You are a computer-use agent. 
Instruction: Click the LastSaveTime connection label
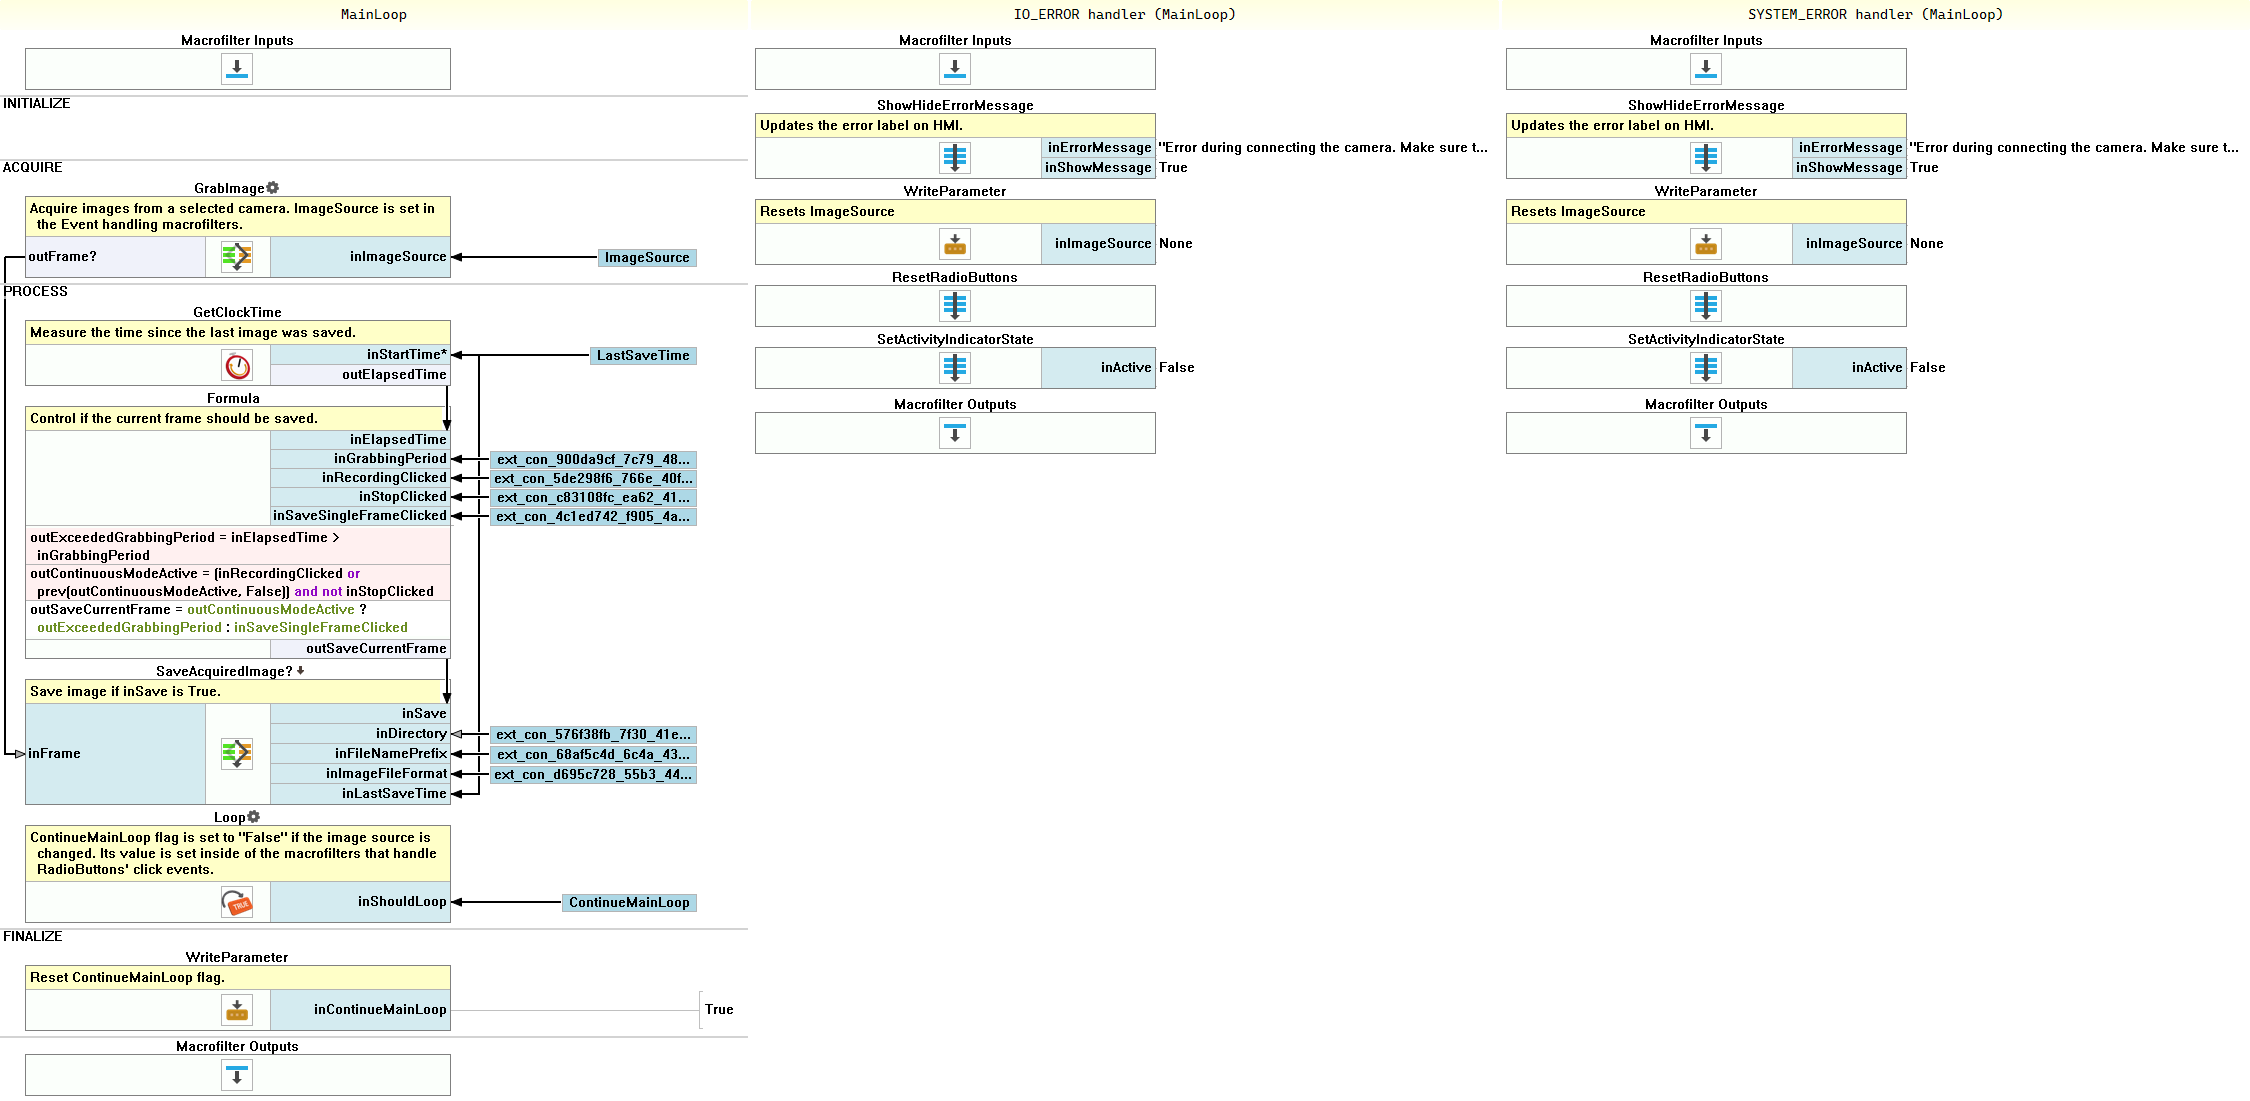pos(643,356)
